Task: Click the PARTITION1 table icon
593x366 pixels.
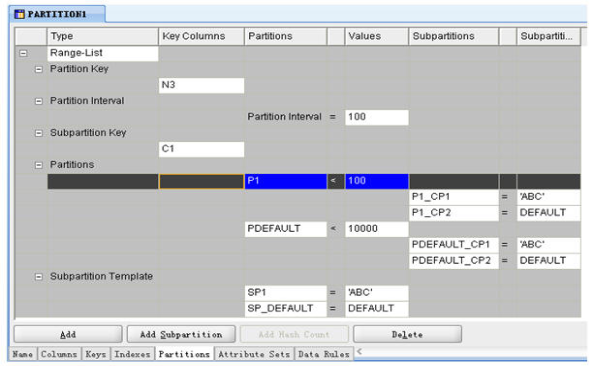Action: [x=19, y=14]
